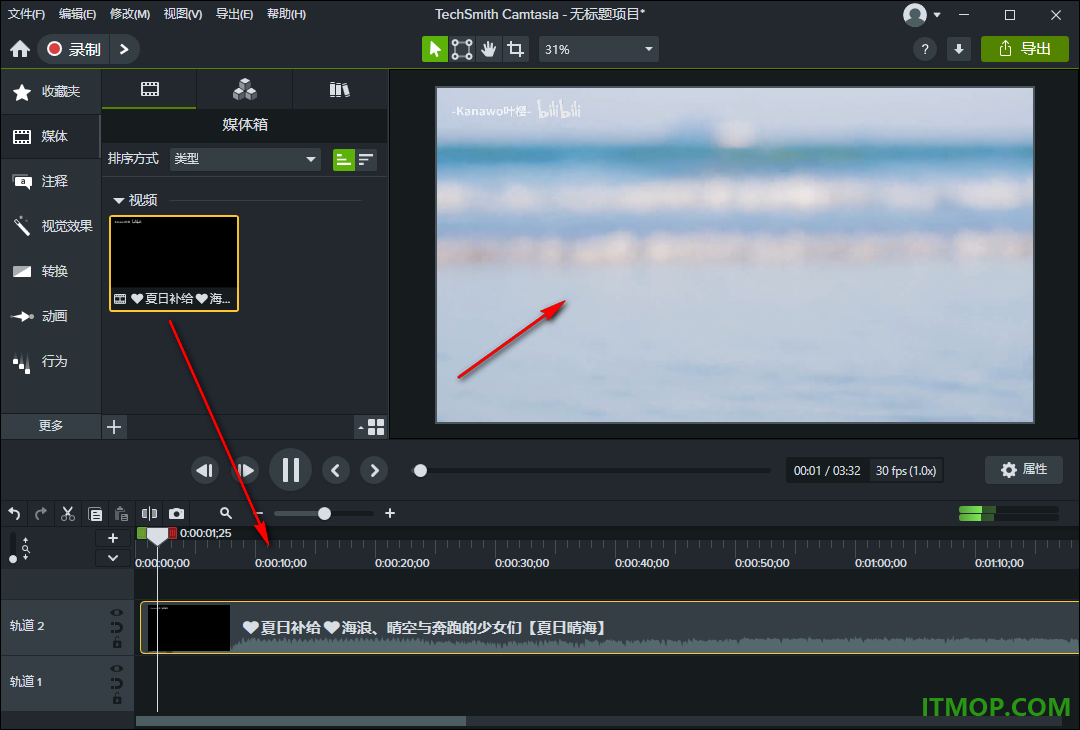Go to next clip arrow
The height and width of the screenshot is (730, 1080).
374,470
